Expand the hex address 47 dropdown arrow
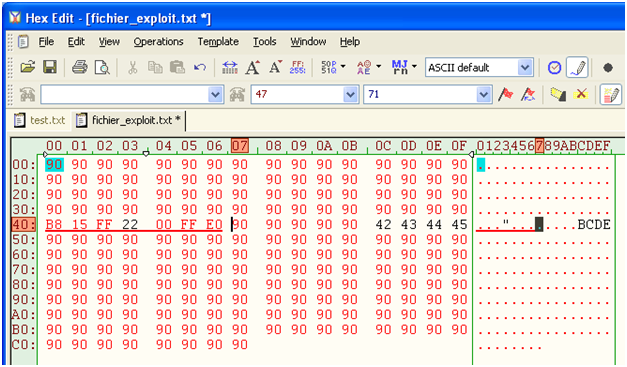This screenshot has height=367, width=627. tap(350, 95)
